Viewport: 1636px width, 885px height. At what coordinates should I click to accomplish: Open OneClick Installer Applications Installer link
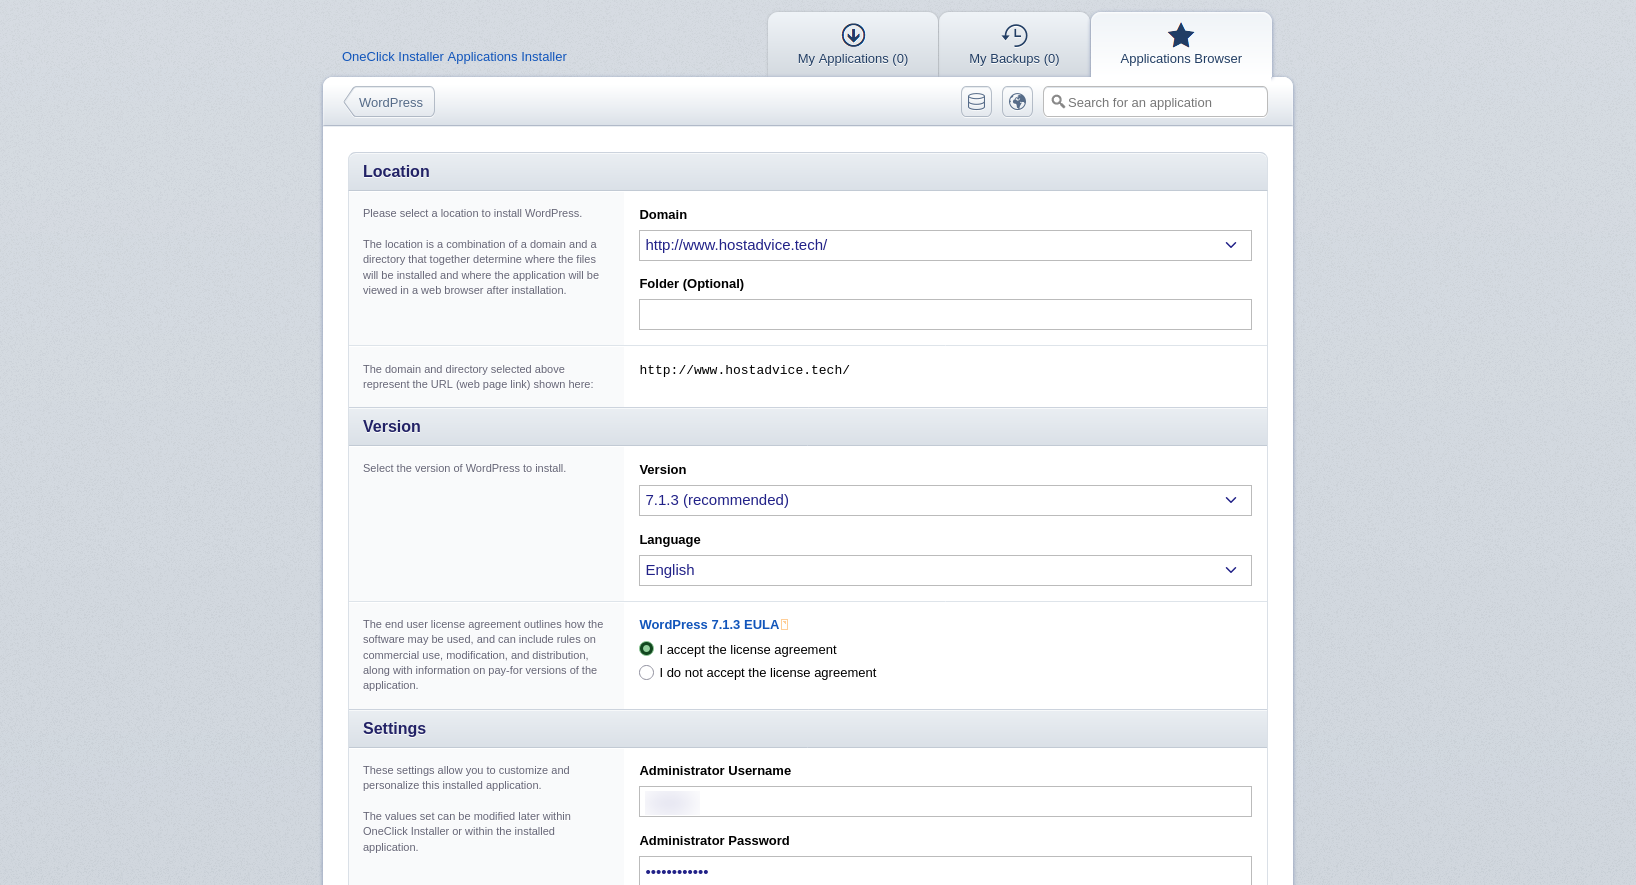(454, 57)
